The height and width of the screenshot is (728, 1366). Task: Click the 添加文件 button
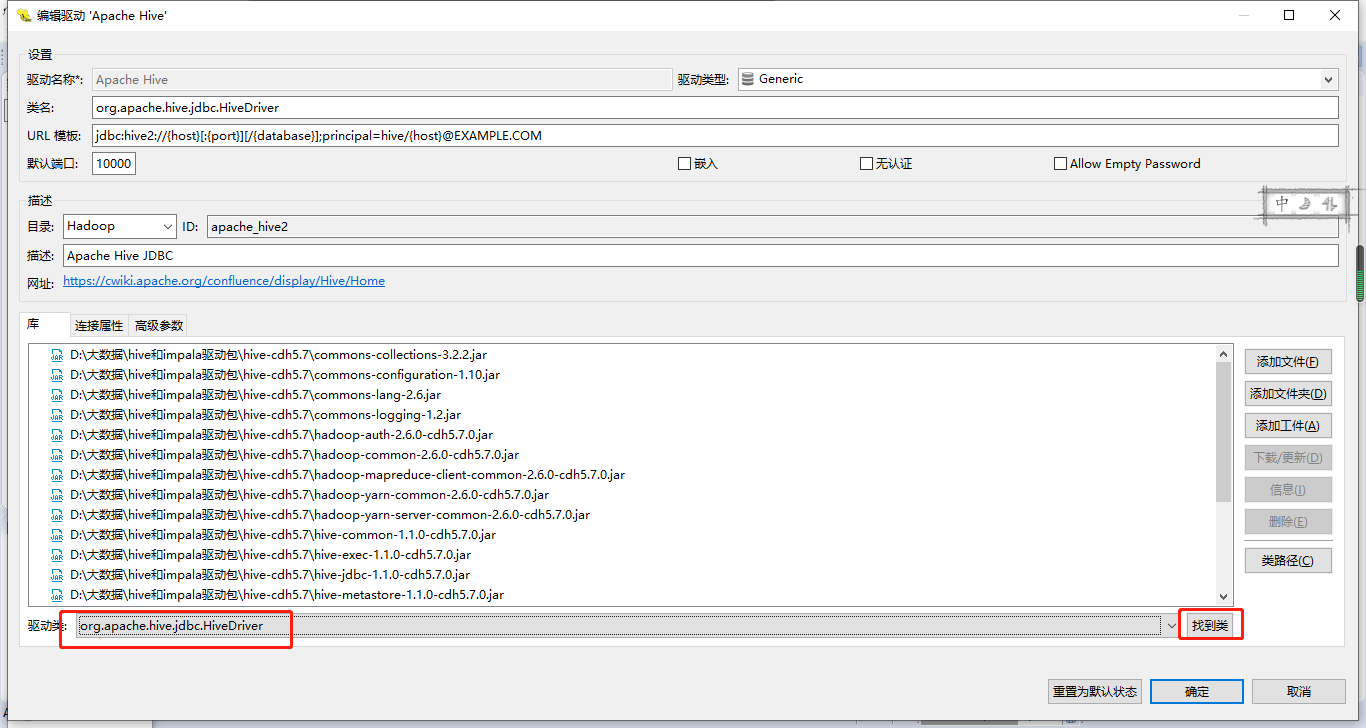(1288, 362)
